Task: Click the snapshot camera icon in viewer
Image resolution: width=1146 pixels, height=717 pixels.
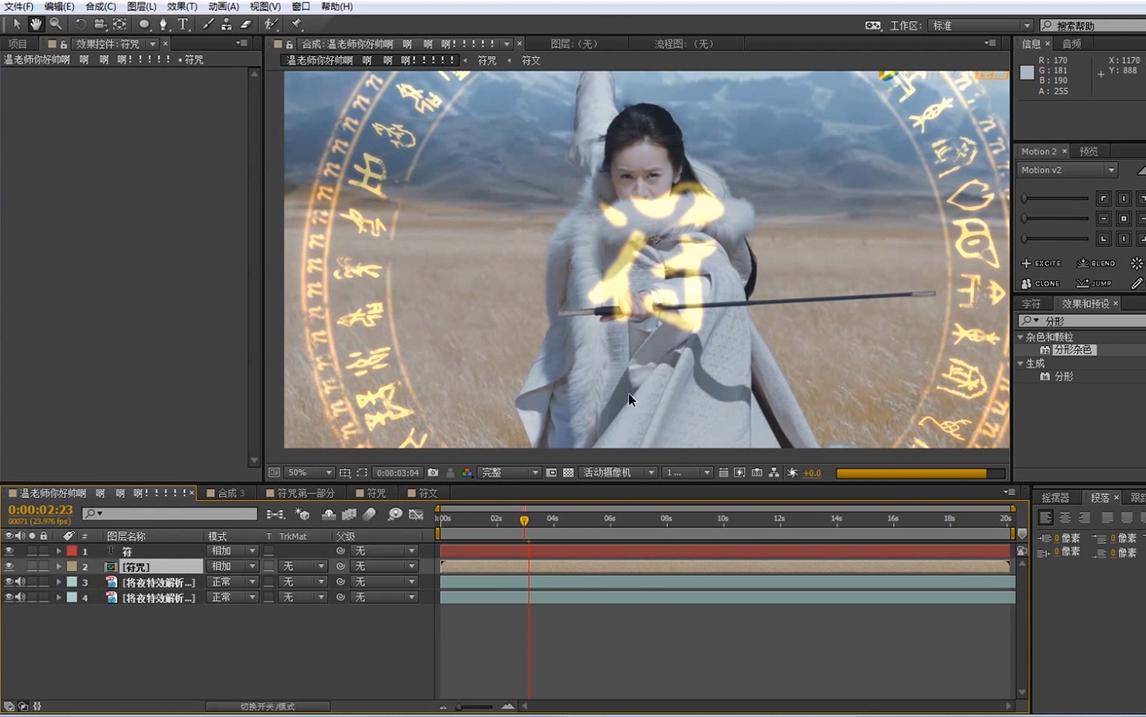Action: point(433,473)
